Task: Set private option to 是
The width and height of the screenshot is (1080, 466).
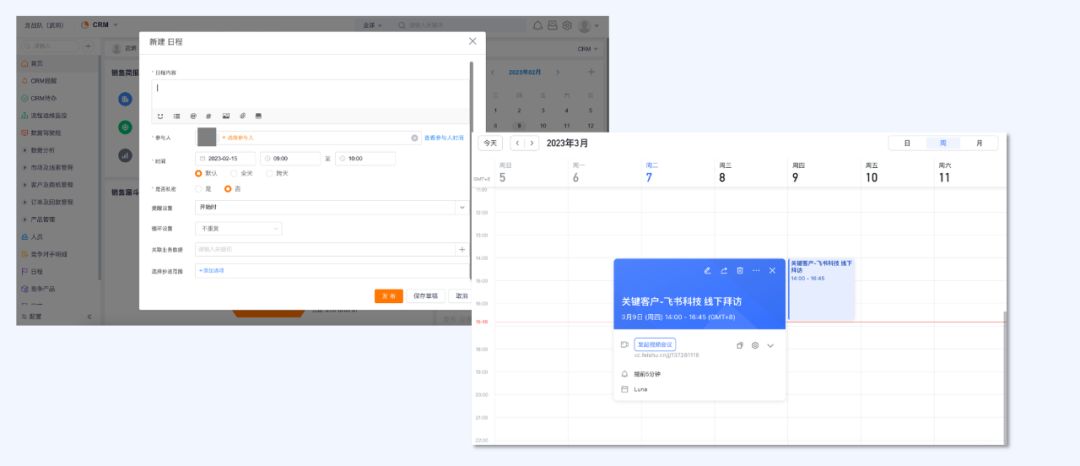Action: [199, 189]
